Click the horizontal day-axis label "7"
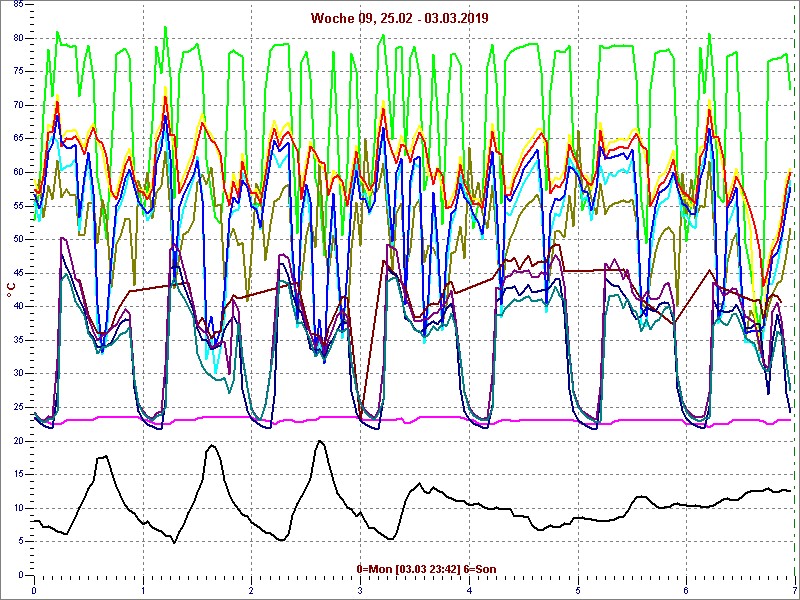Viewport: 800px width, 600px height. [794, 591]
